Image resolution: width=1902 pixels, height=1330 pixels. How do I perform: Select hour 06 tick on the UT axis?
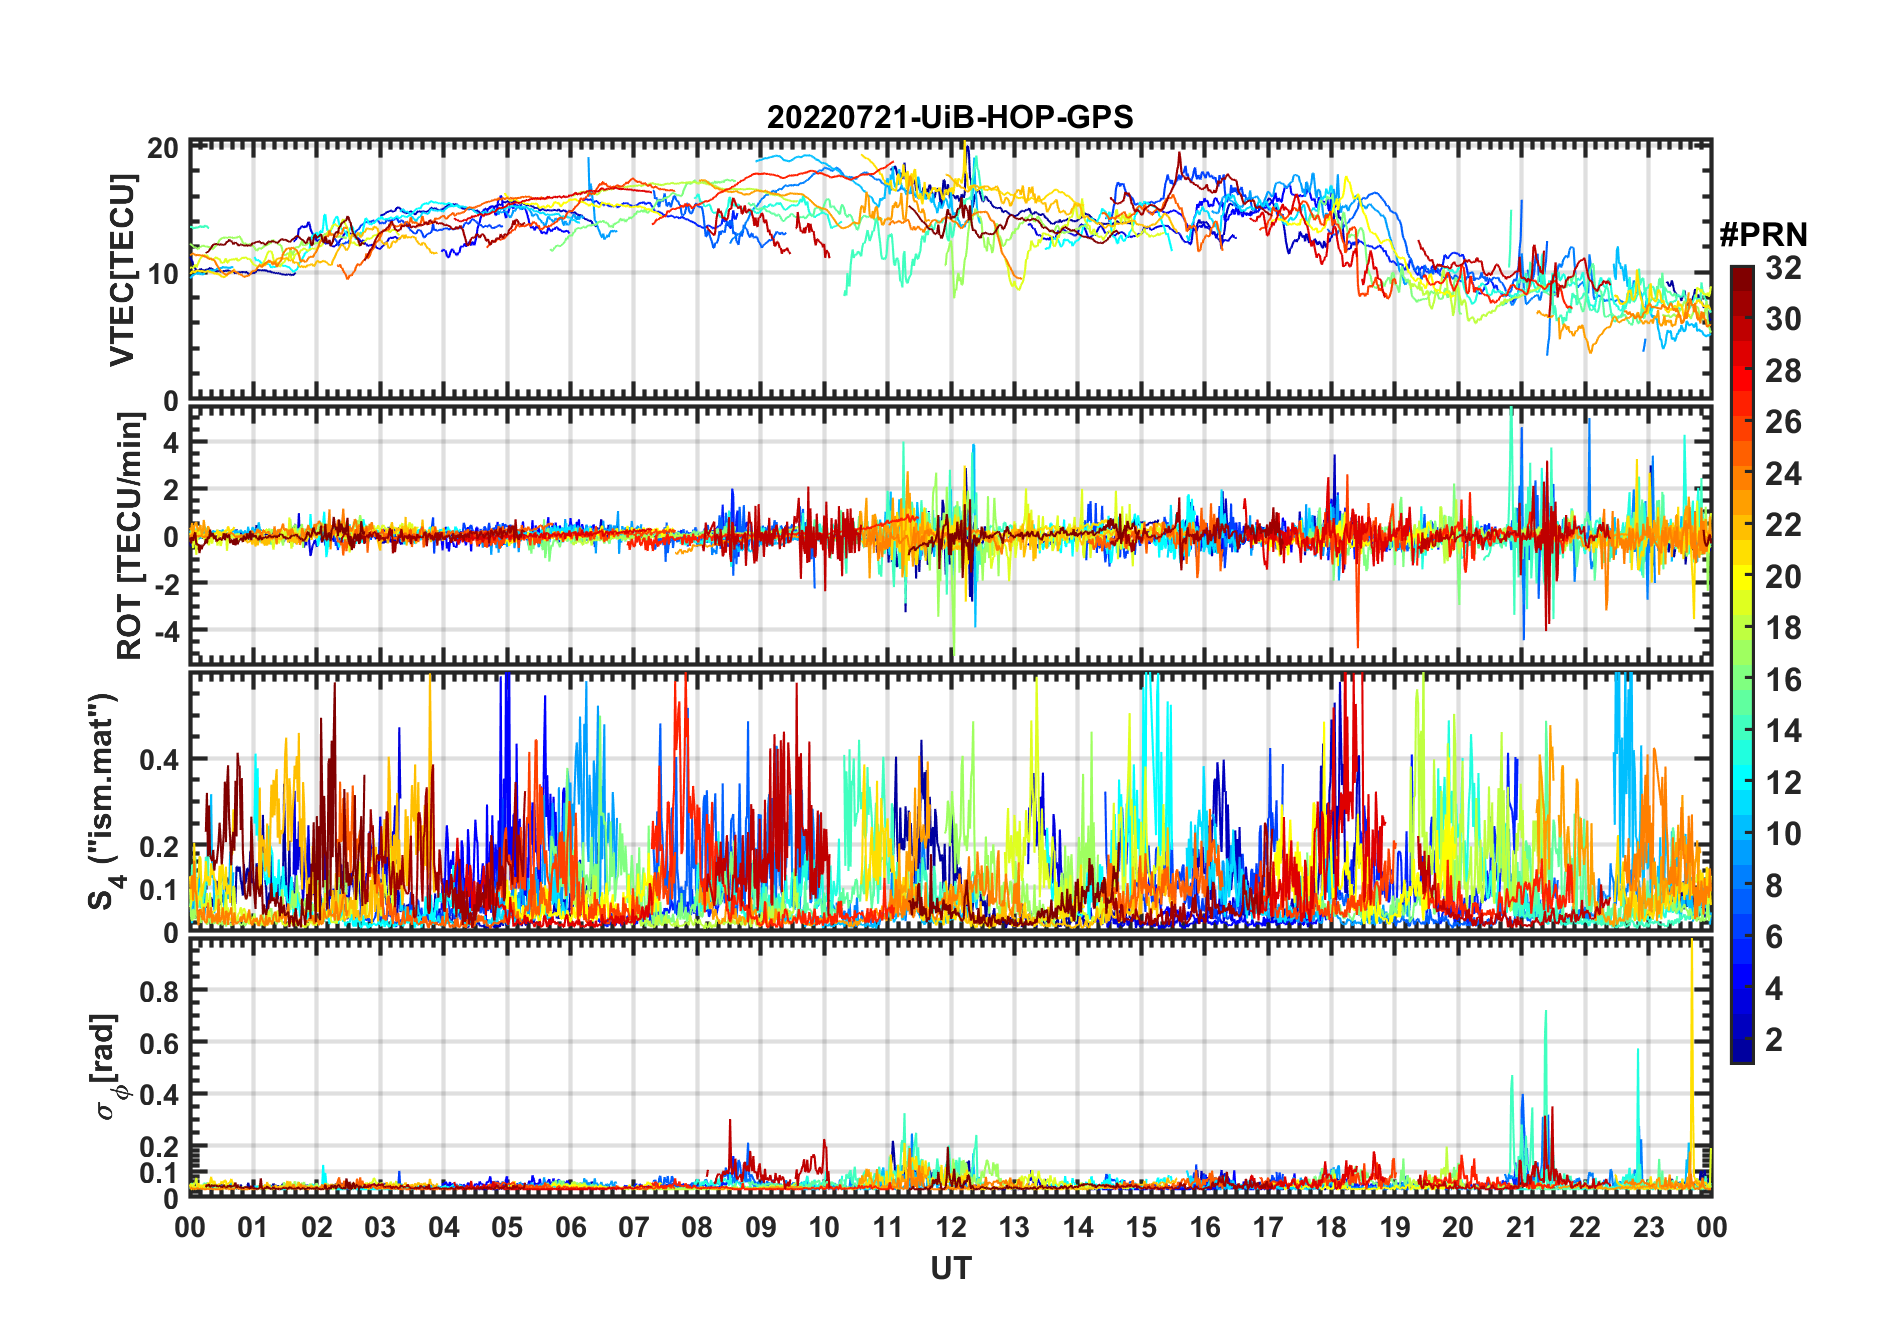tap(570, 1227)
